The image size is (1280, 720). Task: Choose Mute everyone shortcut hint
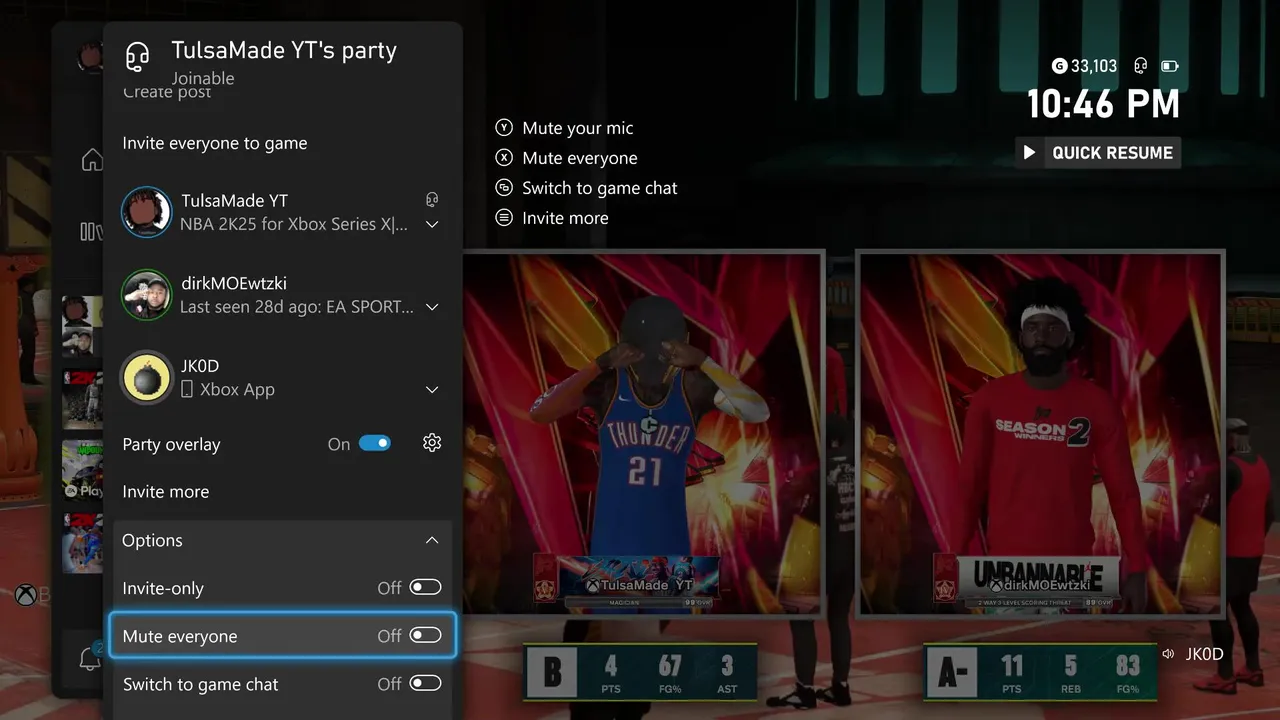point(580,158)
